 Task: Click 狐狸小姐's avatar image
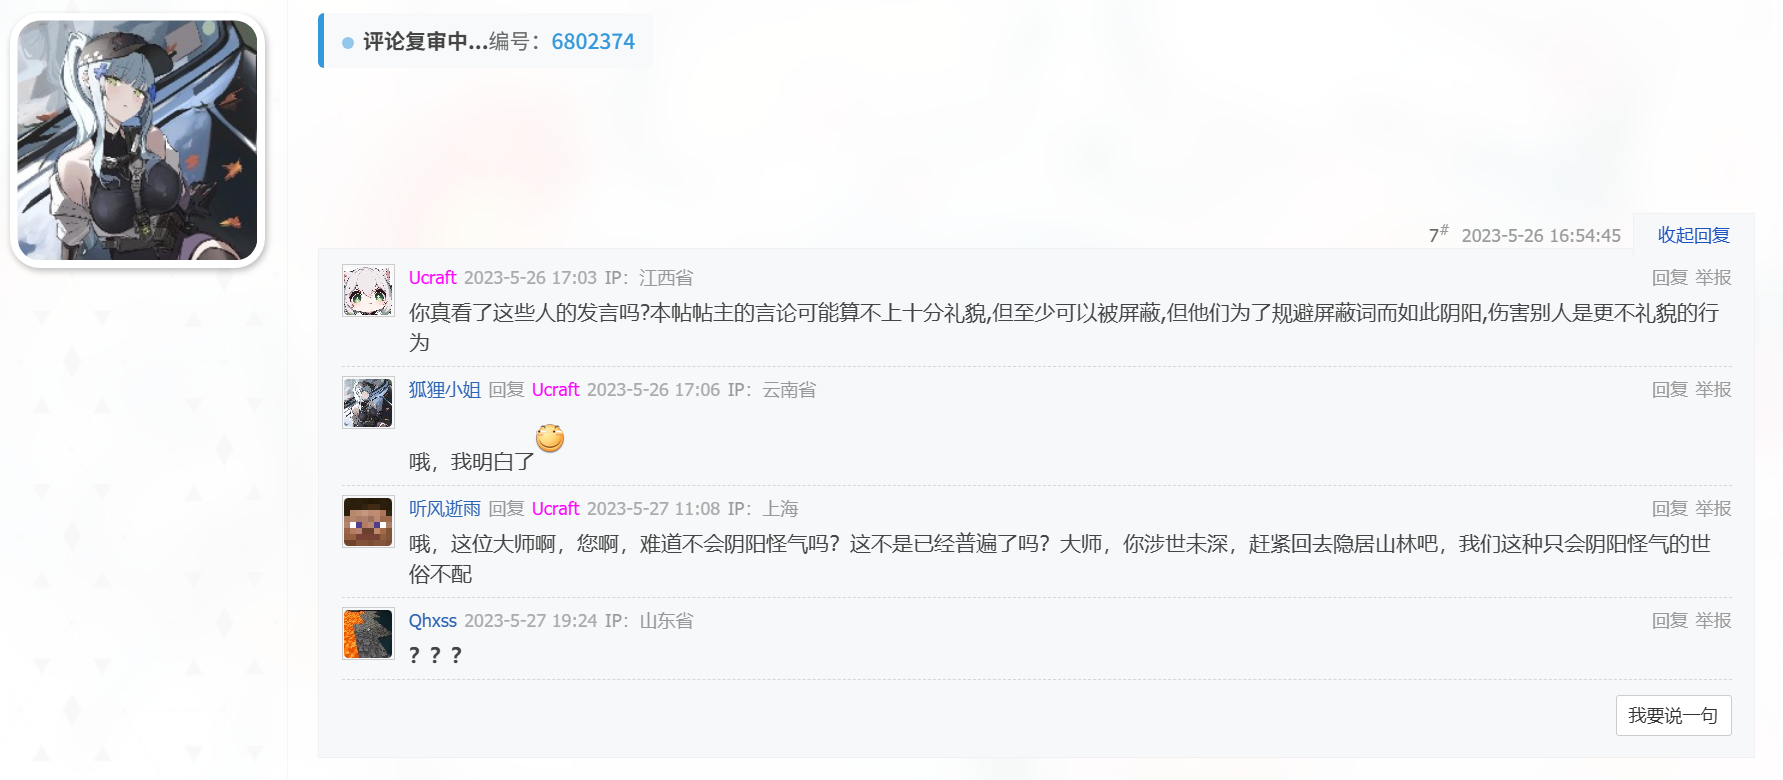(x=368, y=403)
